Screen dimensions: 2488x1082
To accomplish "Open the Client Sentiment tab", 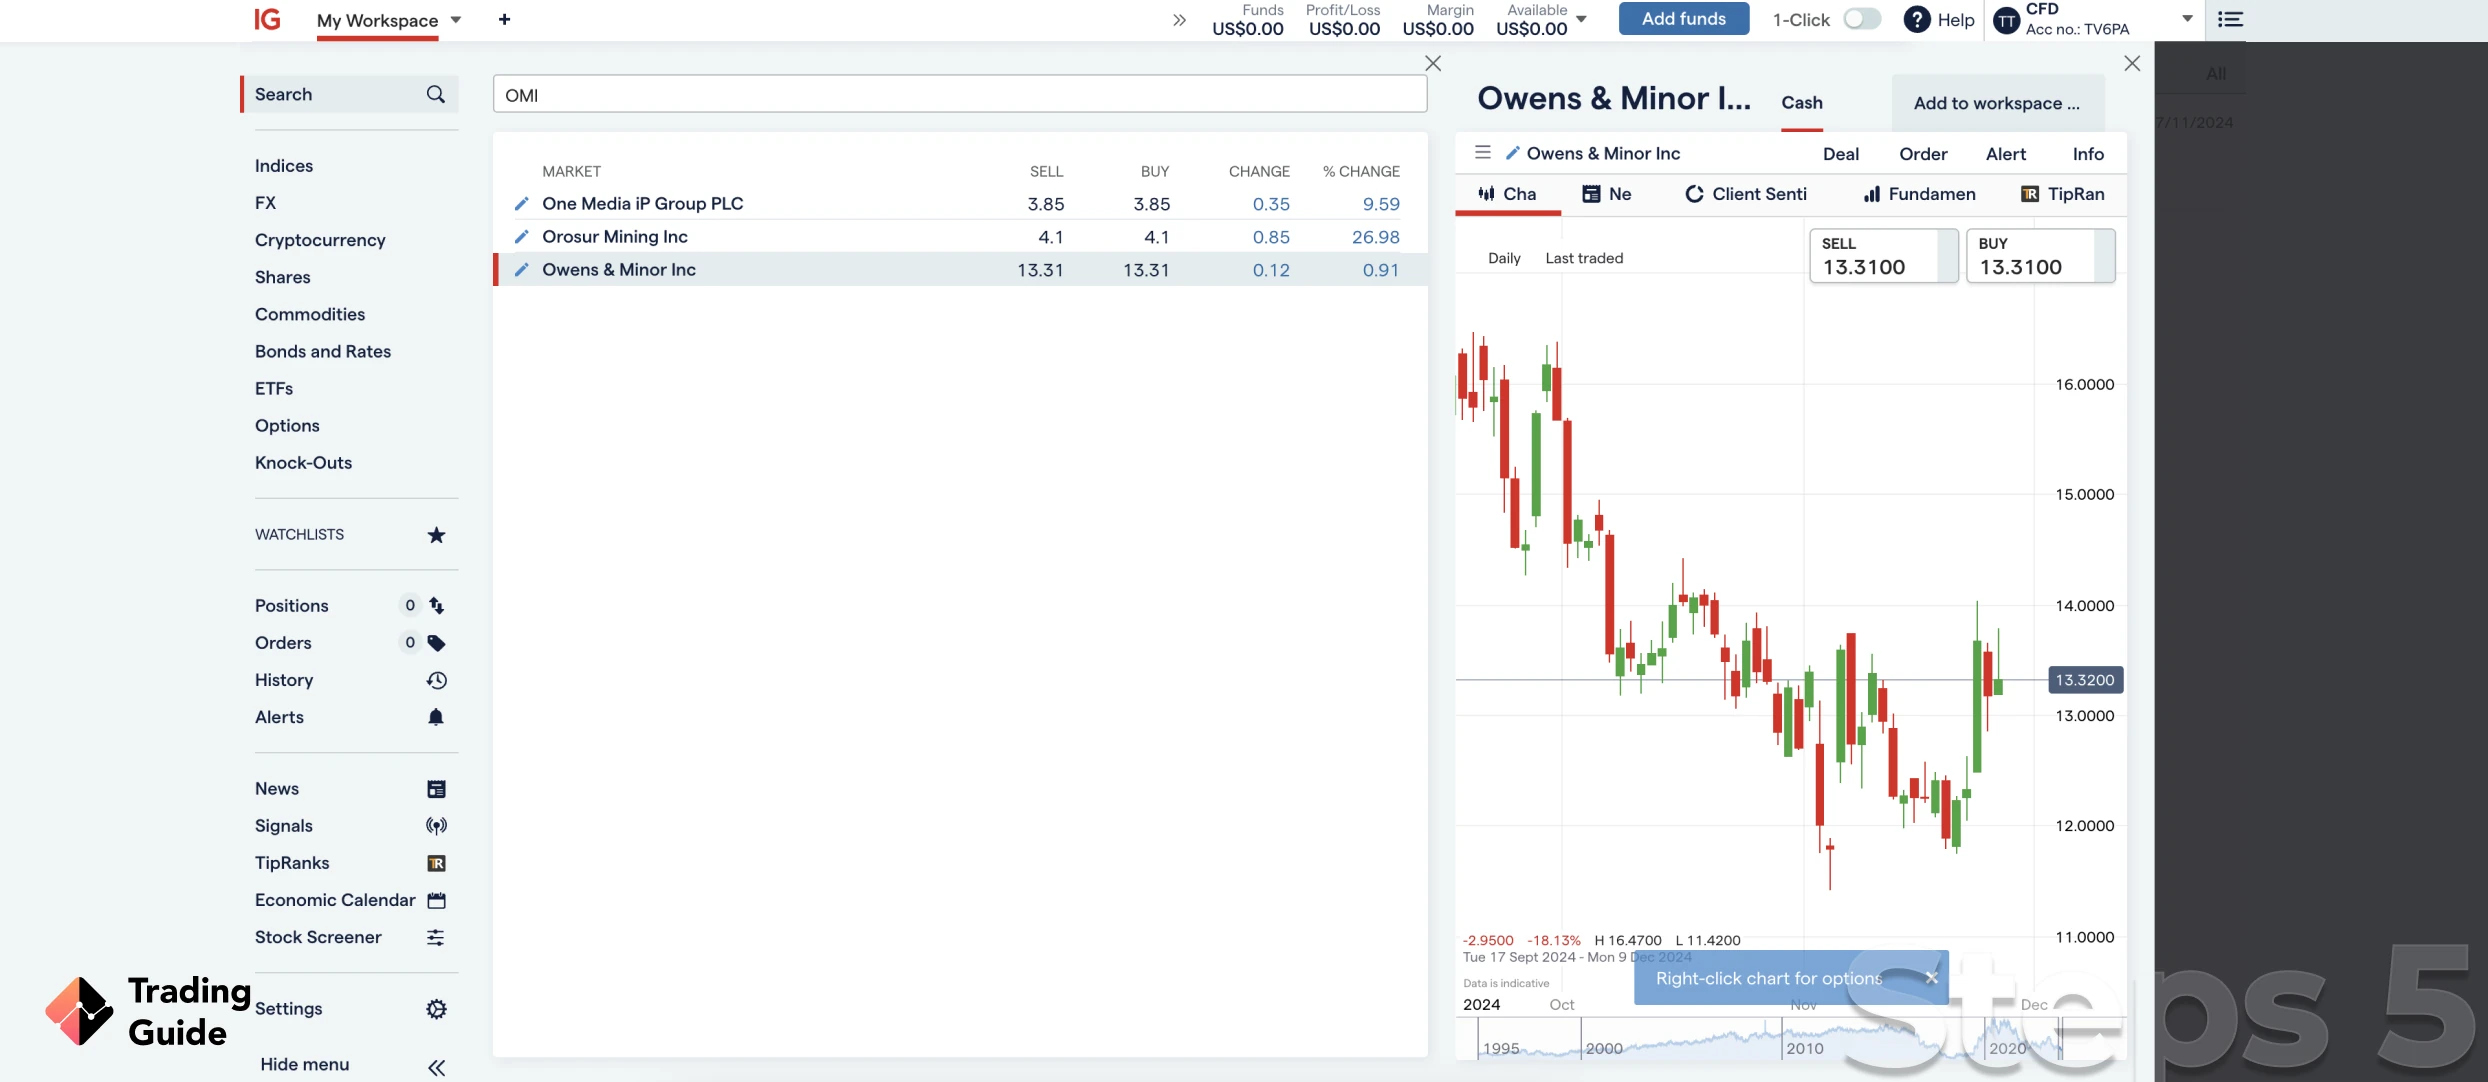I will pos(1746,194).
